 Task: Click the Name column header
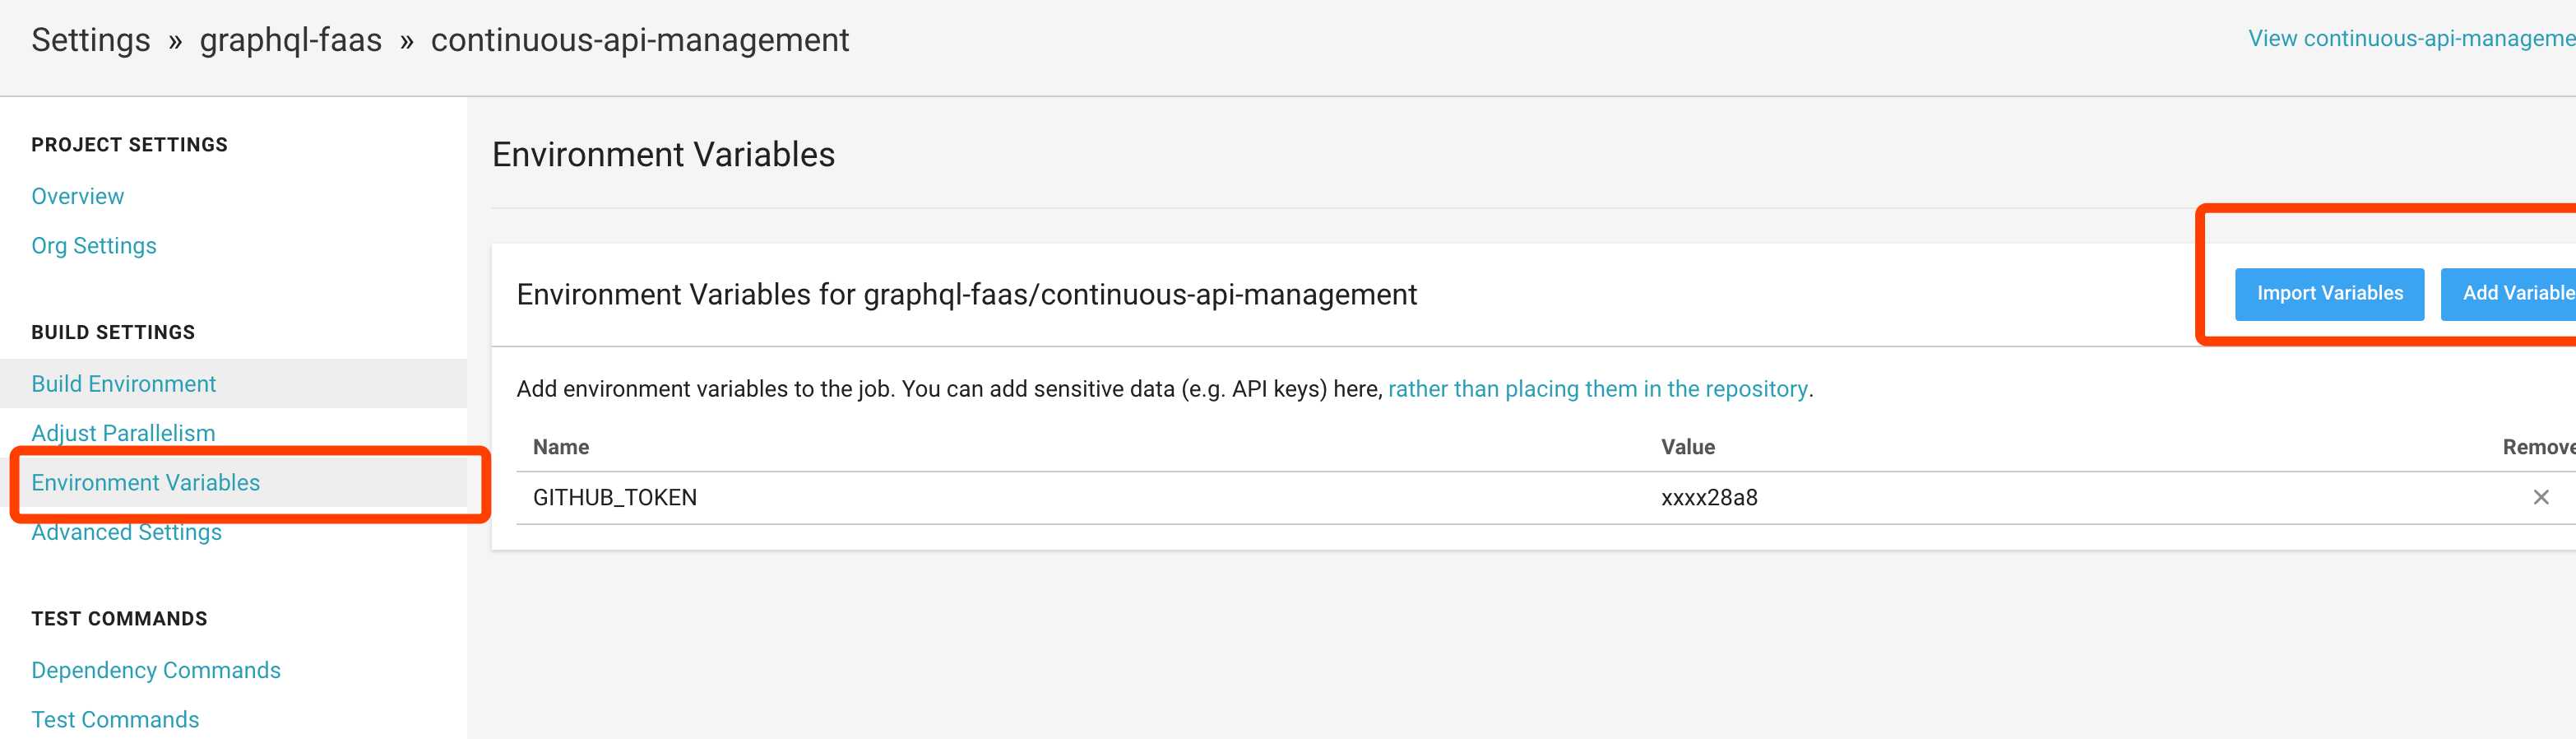coord(561,447)
